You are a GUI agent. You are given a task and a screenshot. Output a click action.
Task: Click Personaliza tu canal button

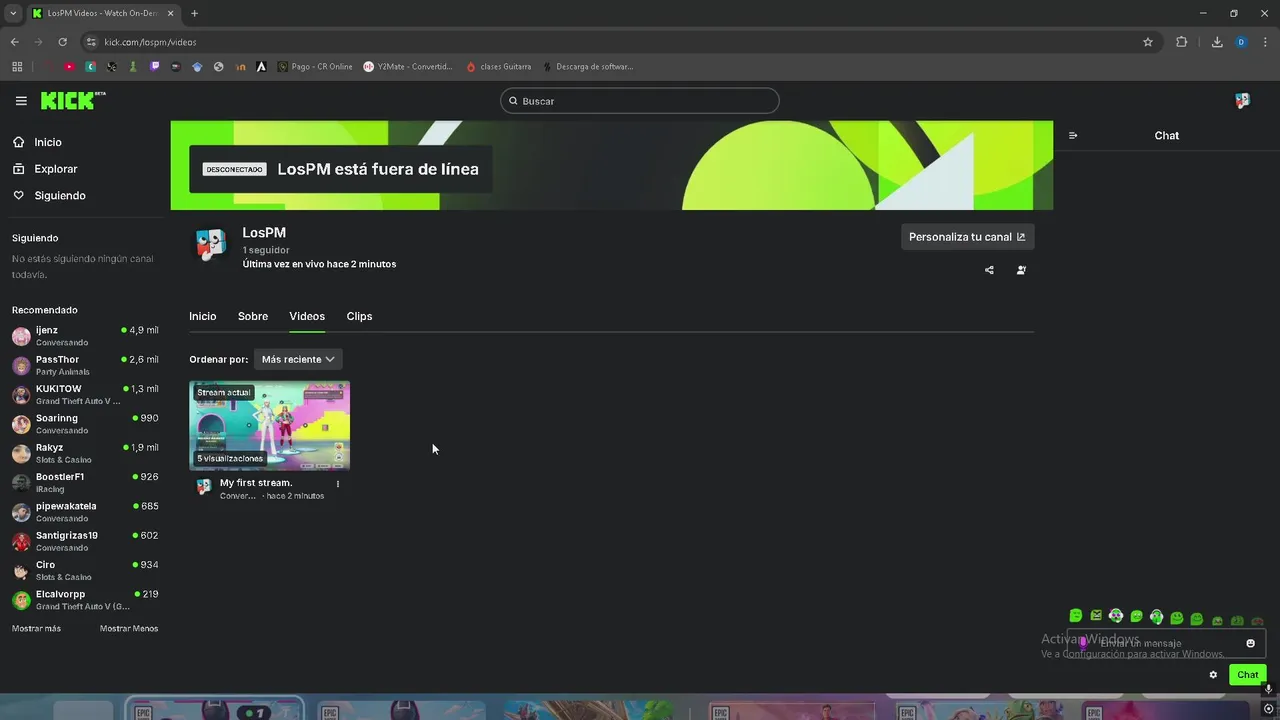coord(967,237)
